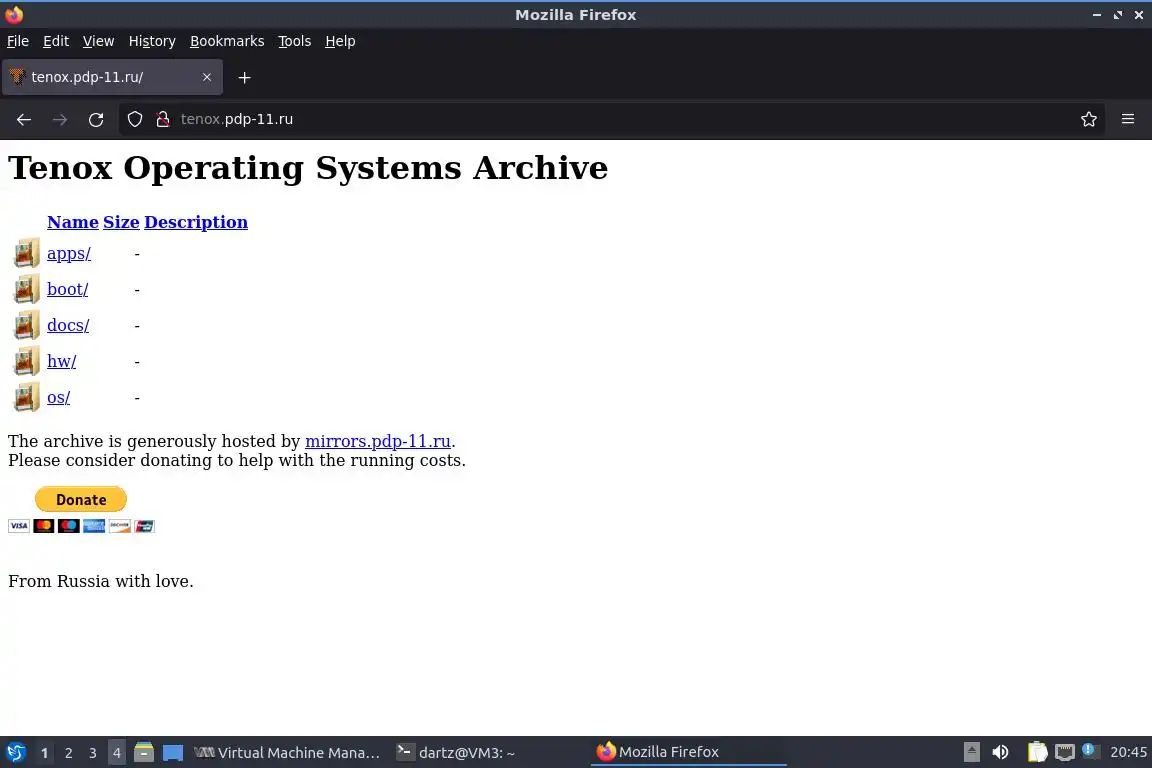Screen dimensions: 1152x768
Task: Click the boot folder icon
Action: (x=26, y=289)
